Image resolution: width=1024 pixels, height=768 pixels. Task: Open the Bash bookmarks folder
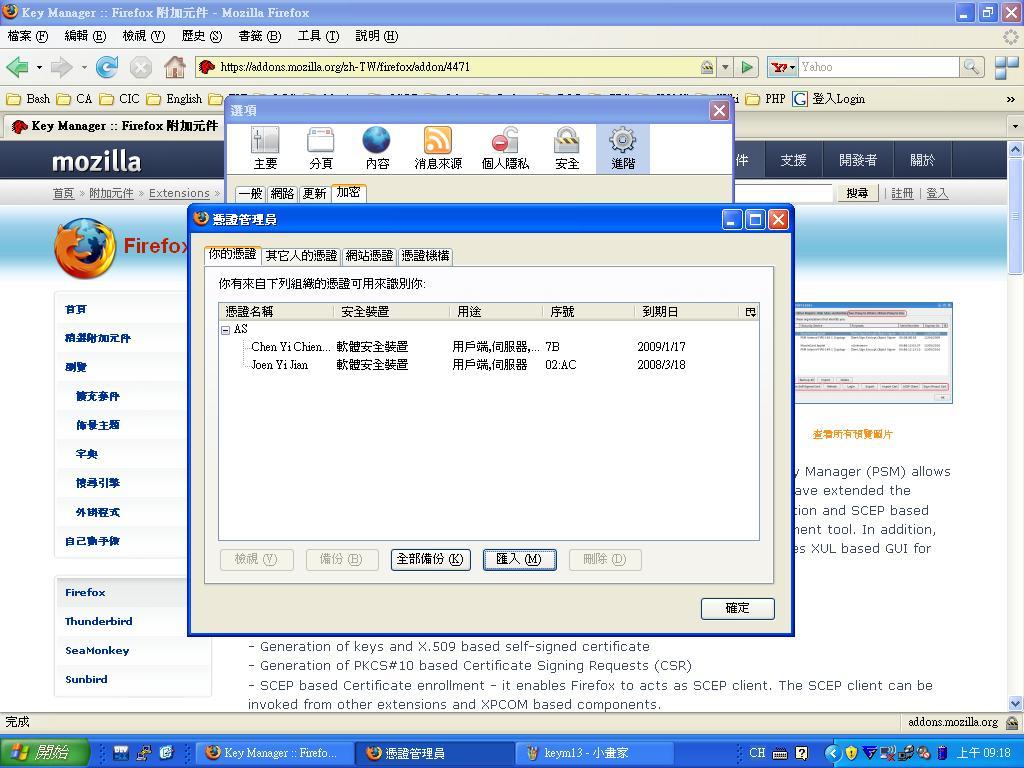[28, 99]
